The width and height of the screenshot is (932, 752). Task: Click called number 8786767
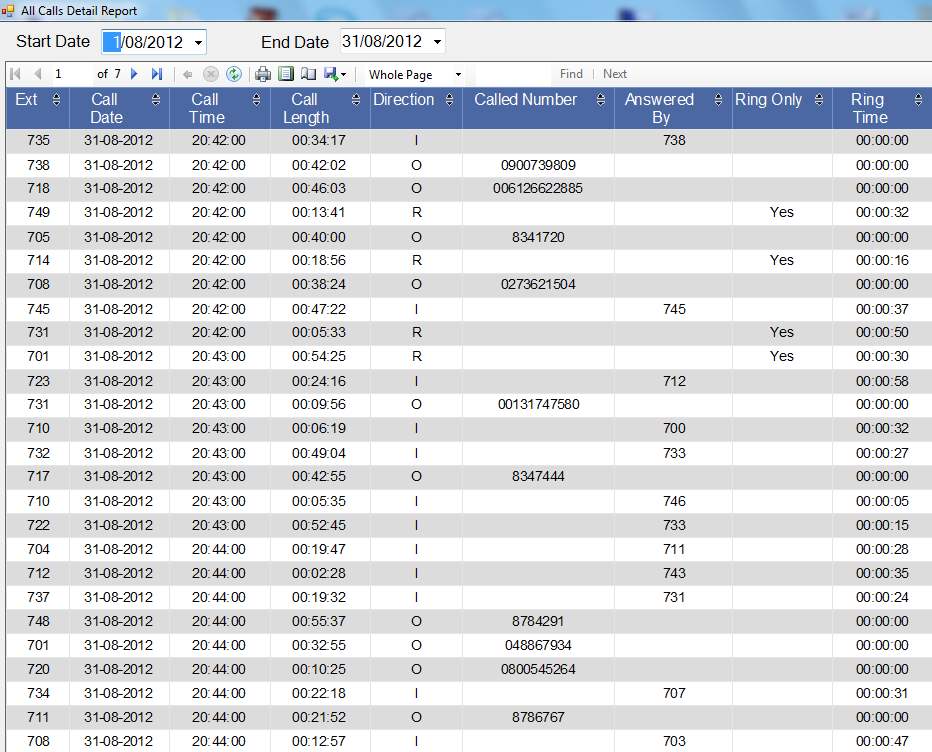(x=538, y=717)
